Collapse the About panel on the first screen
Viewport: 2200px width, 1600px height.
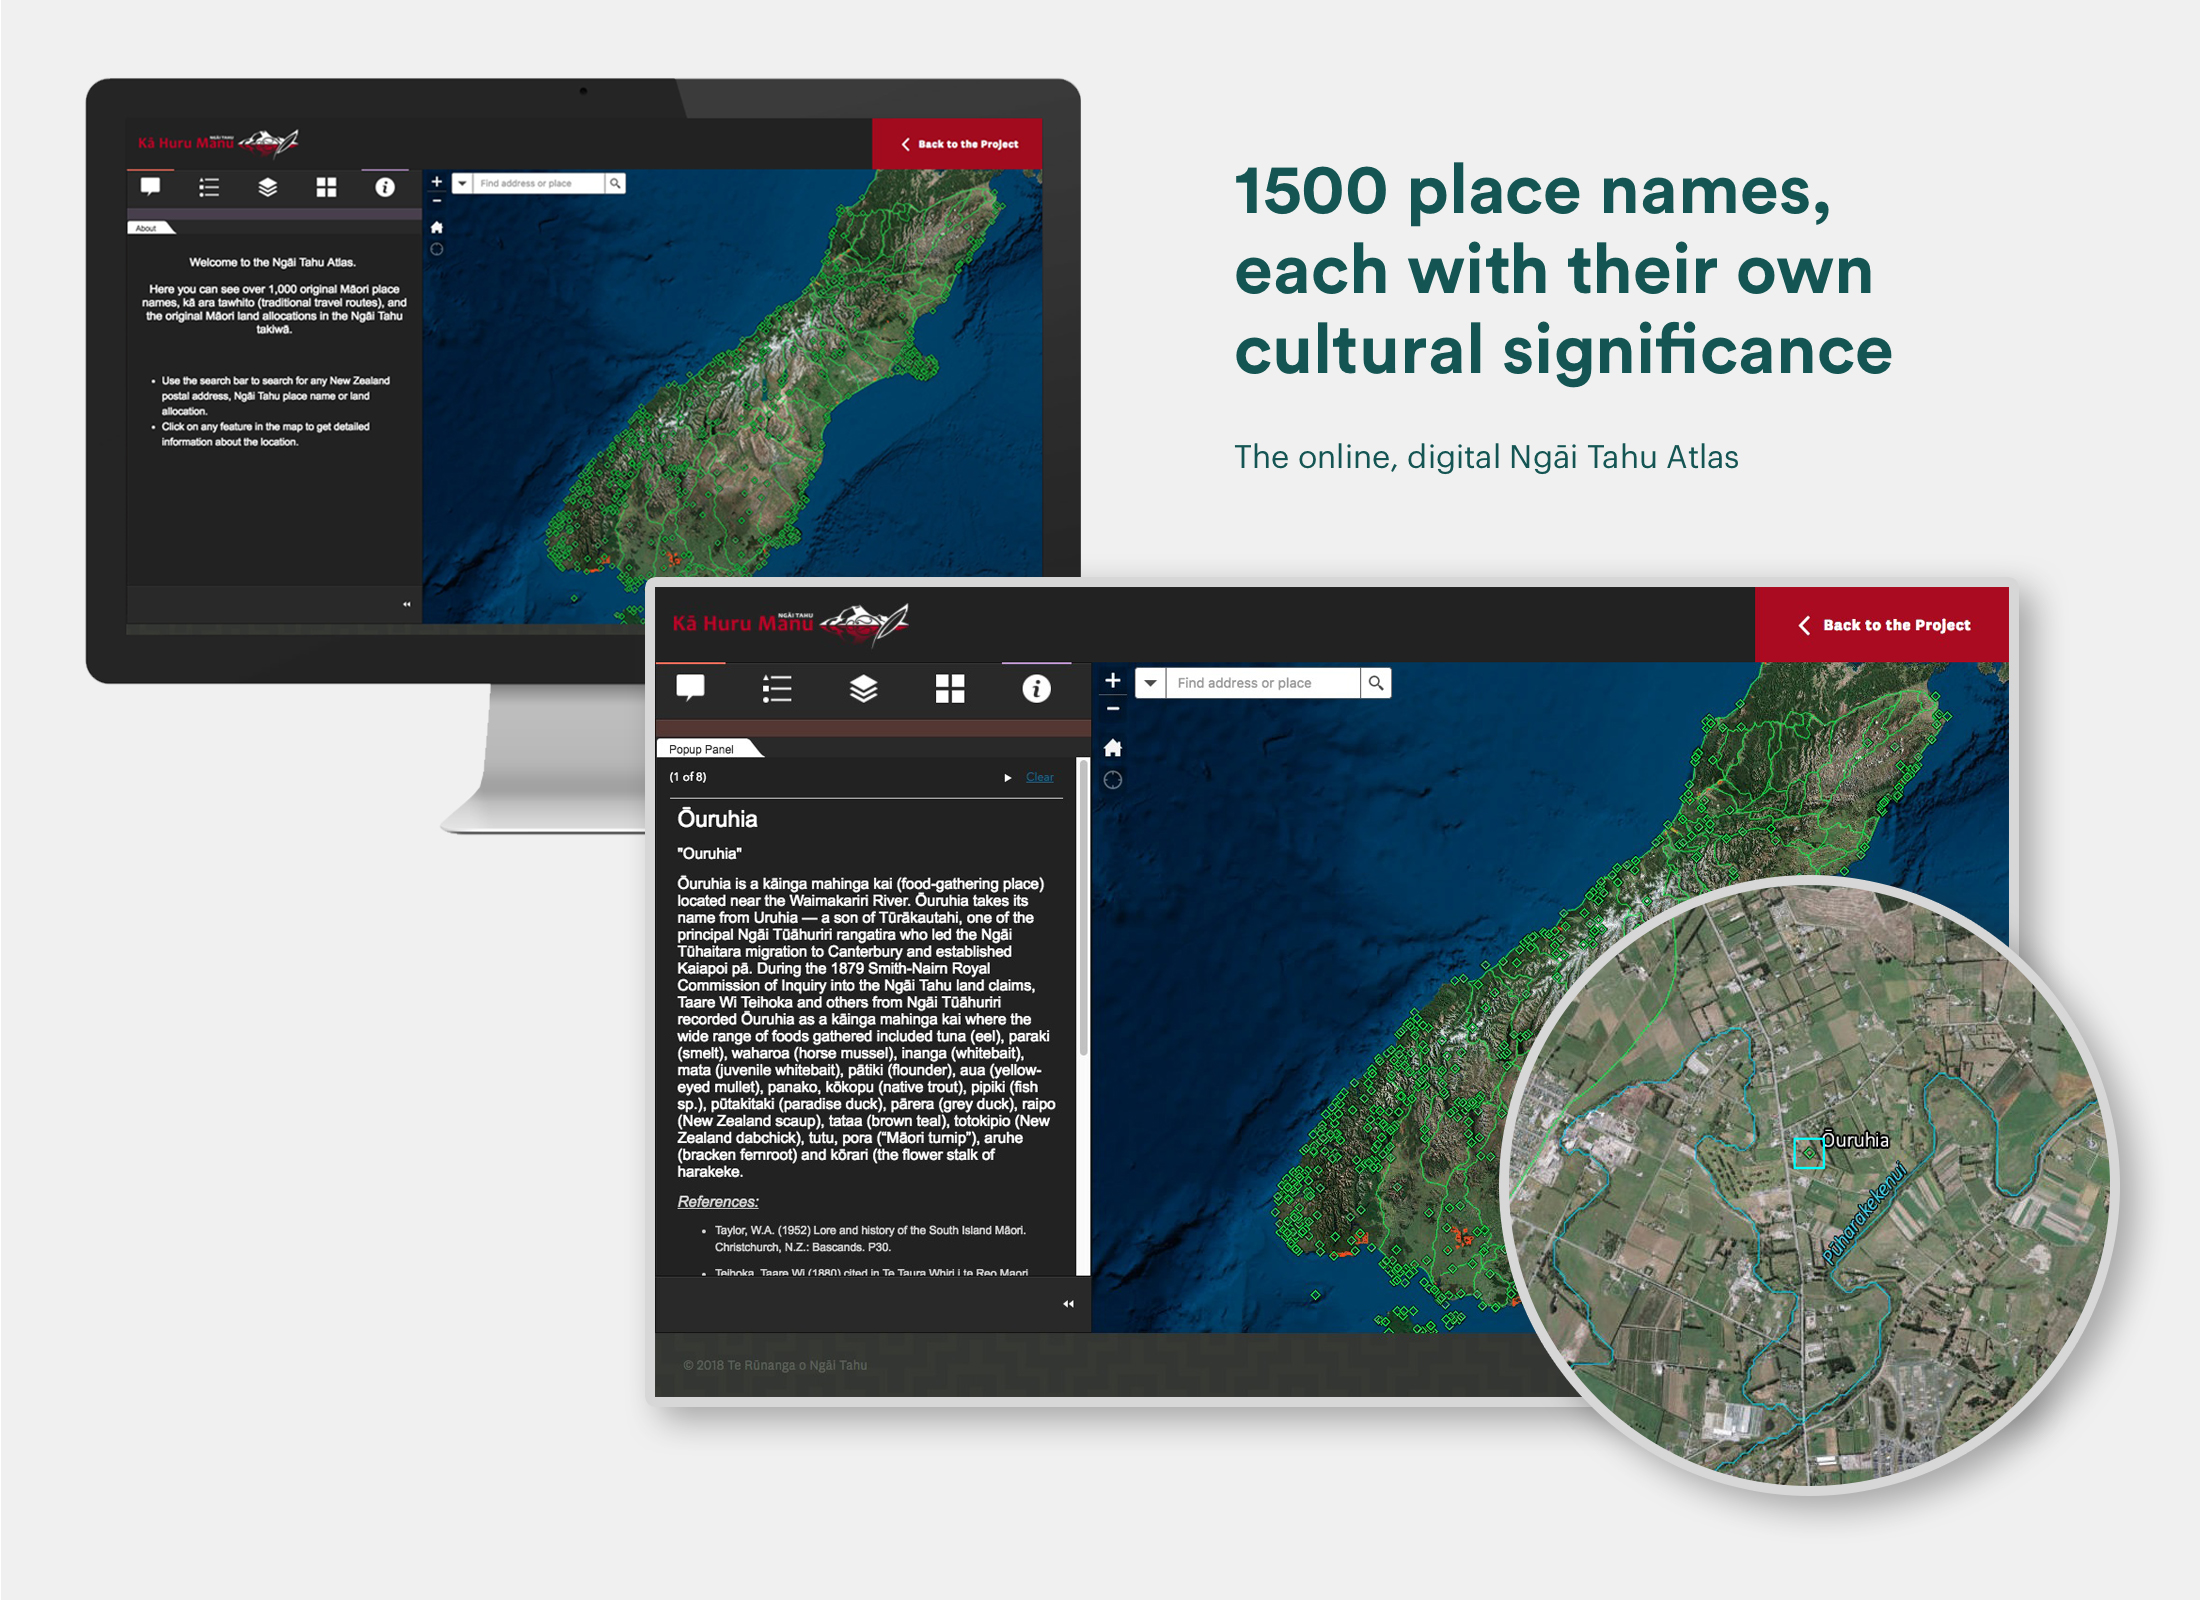(407, 604)
